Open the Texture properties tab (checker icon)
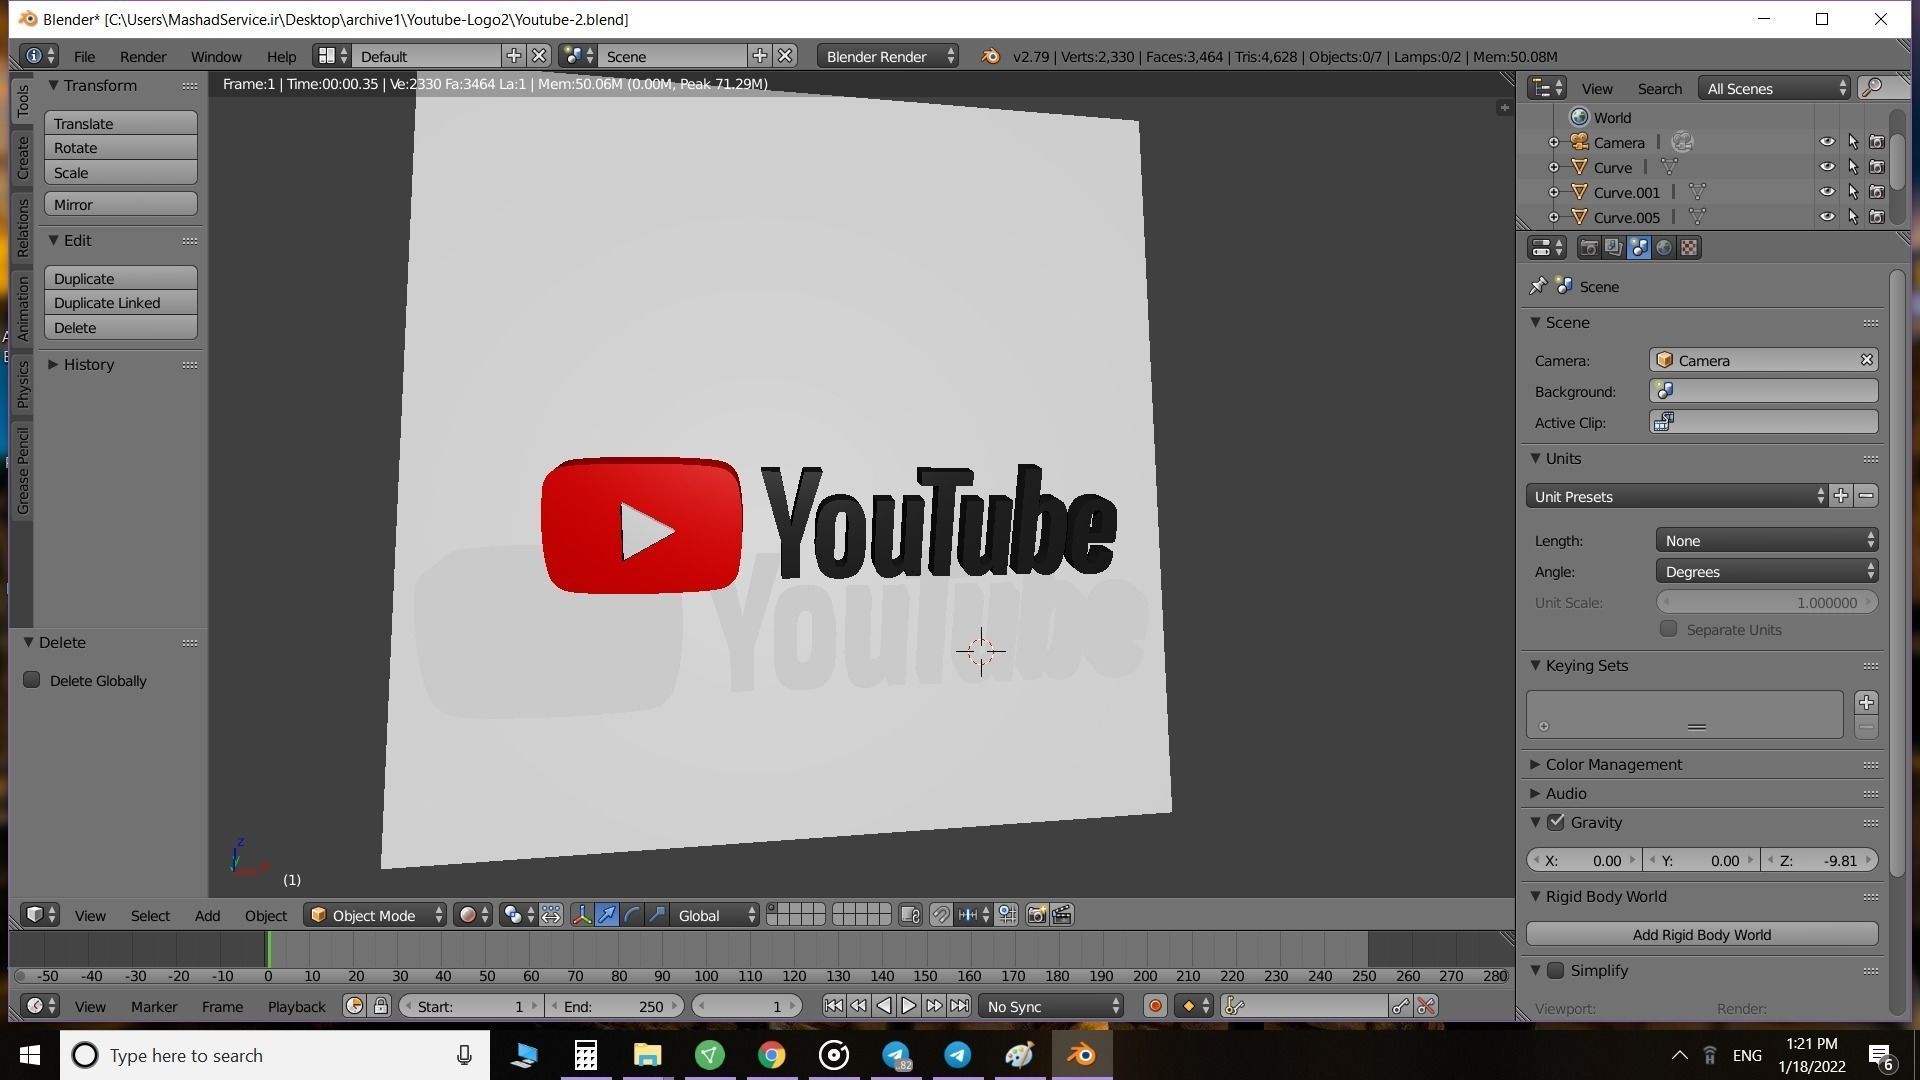This screenshot has height=1080, width=1920. [x=1689, y=248]
